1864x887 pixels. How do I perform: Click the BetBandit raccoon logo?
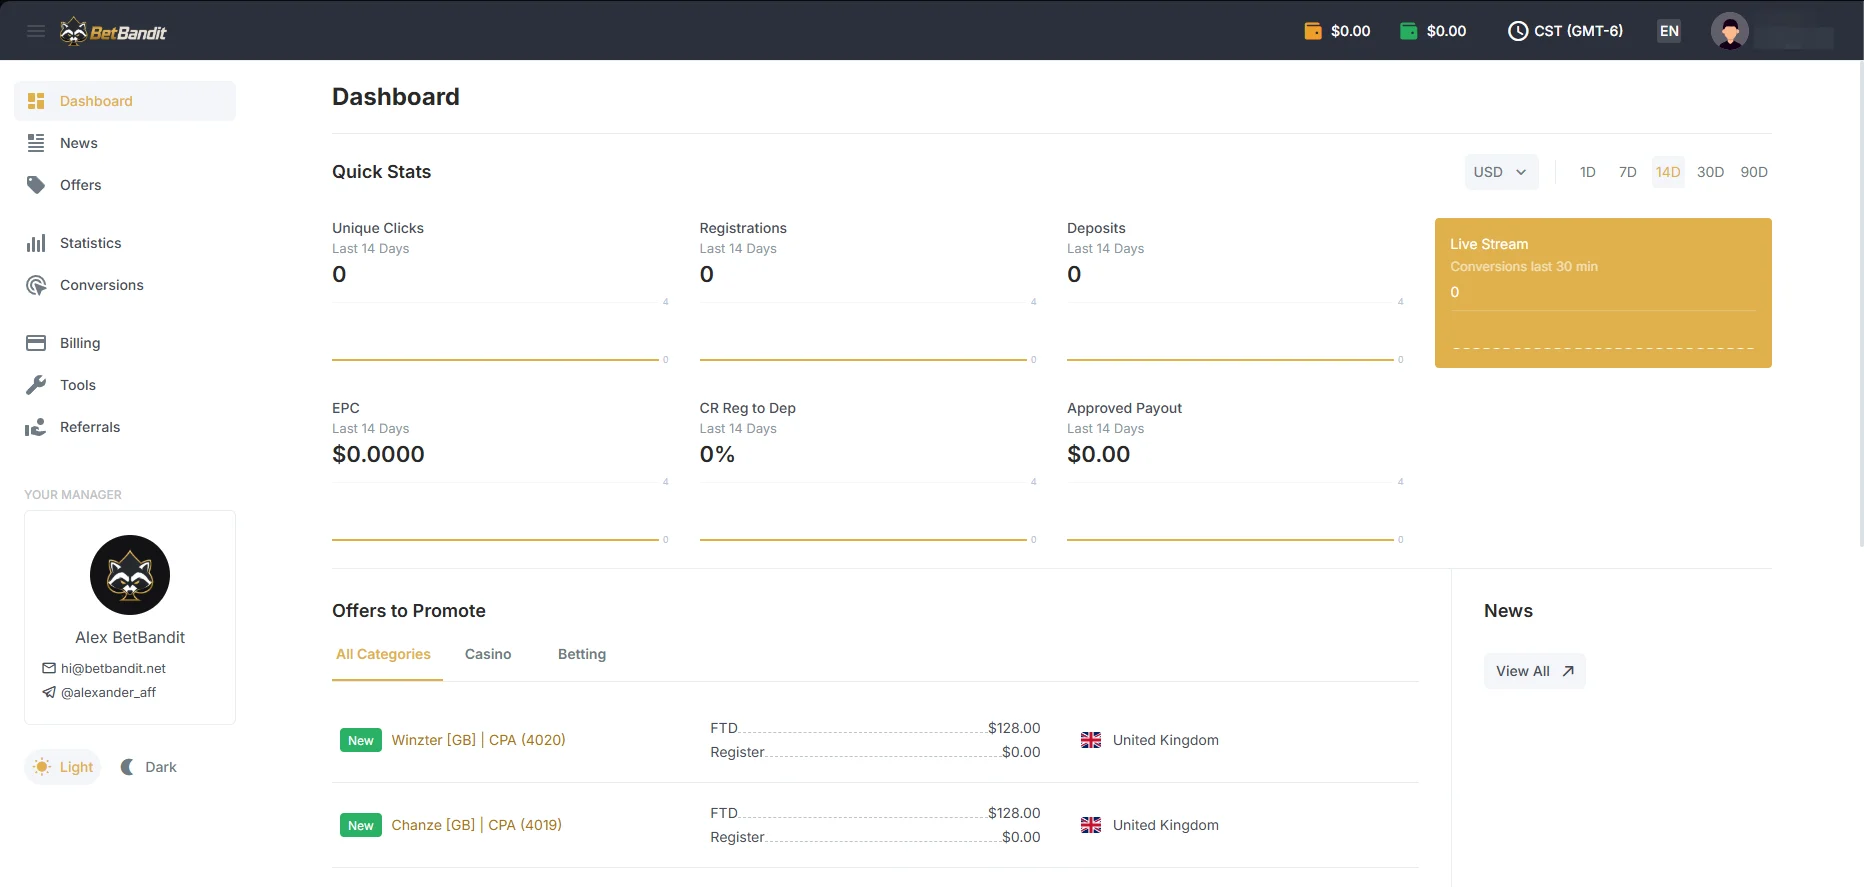[x=113, y=32]
